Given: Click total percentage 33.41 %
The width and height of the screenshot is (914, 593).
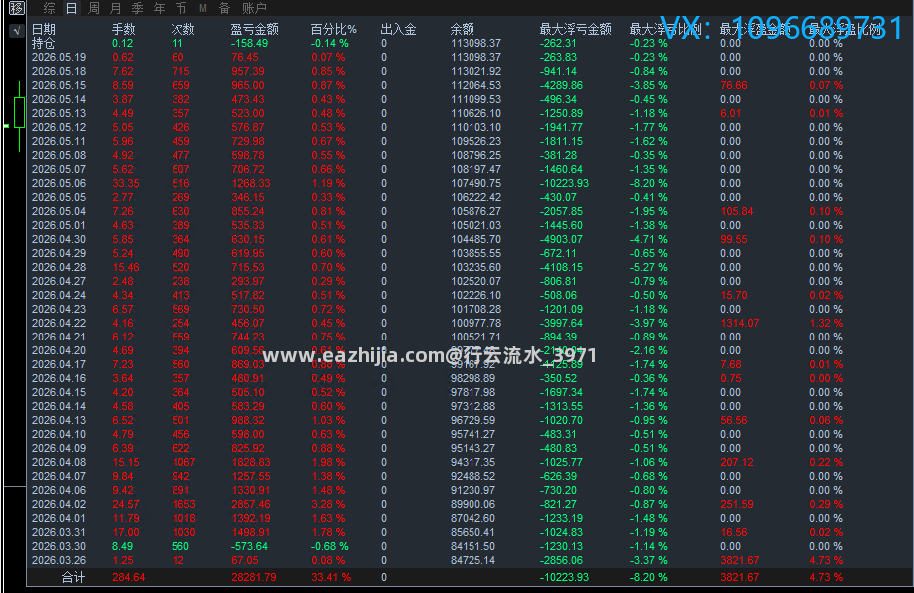Looking at the screenshot, I should [x=331, y=577].
